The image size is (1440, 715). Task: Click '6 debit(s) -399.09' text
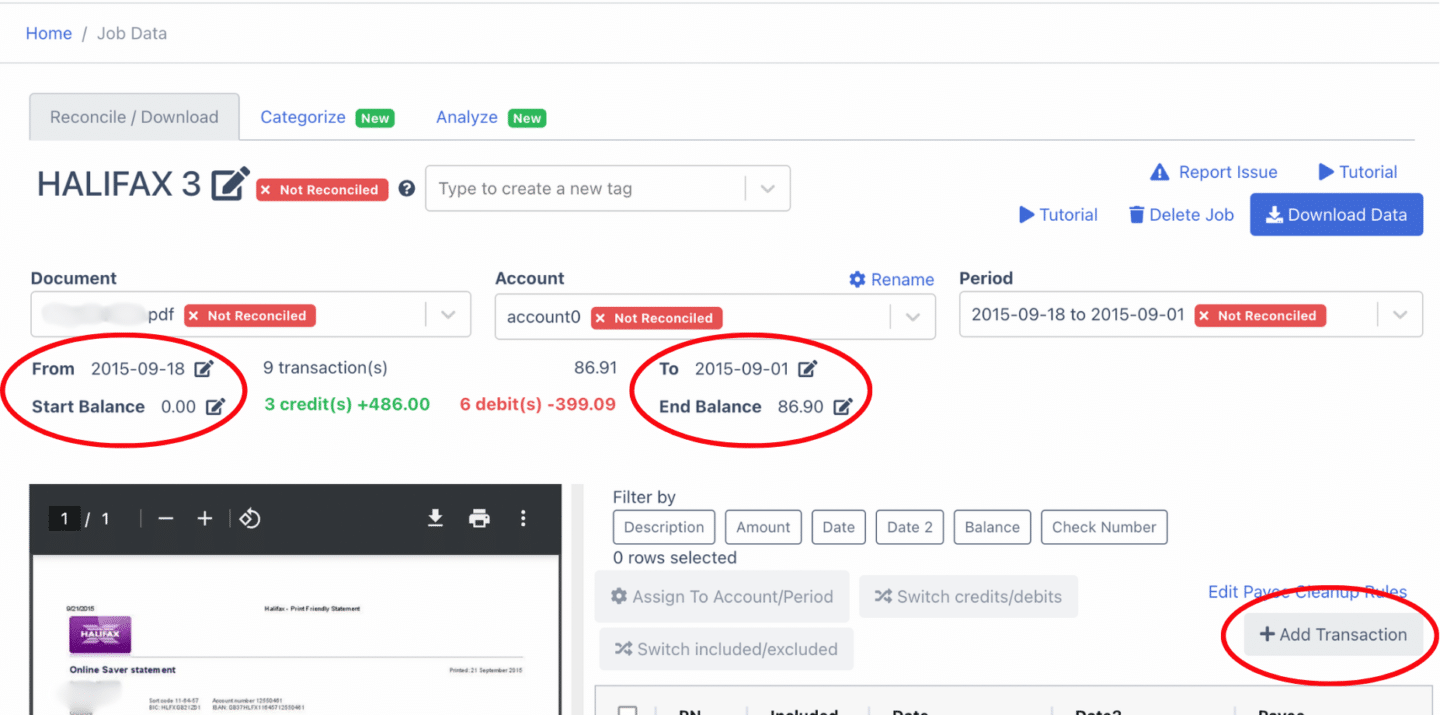point(538,405)
